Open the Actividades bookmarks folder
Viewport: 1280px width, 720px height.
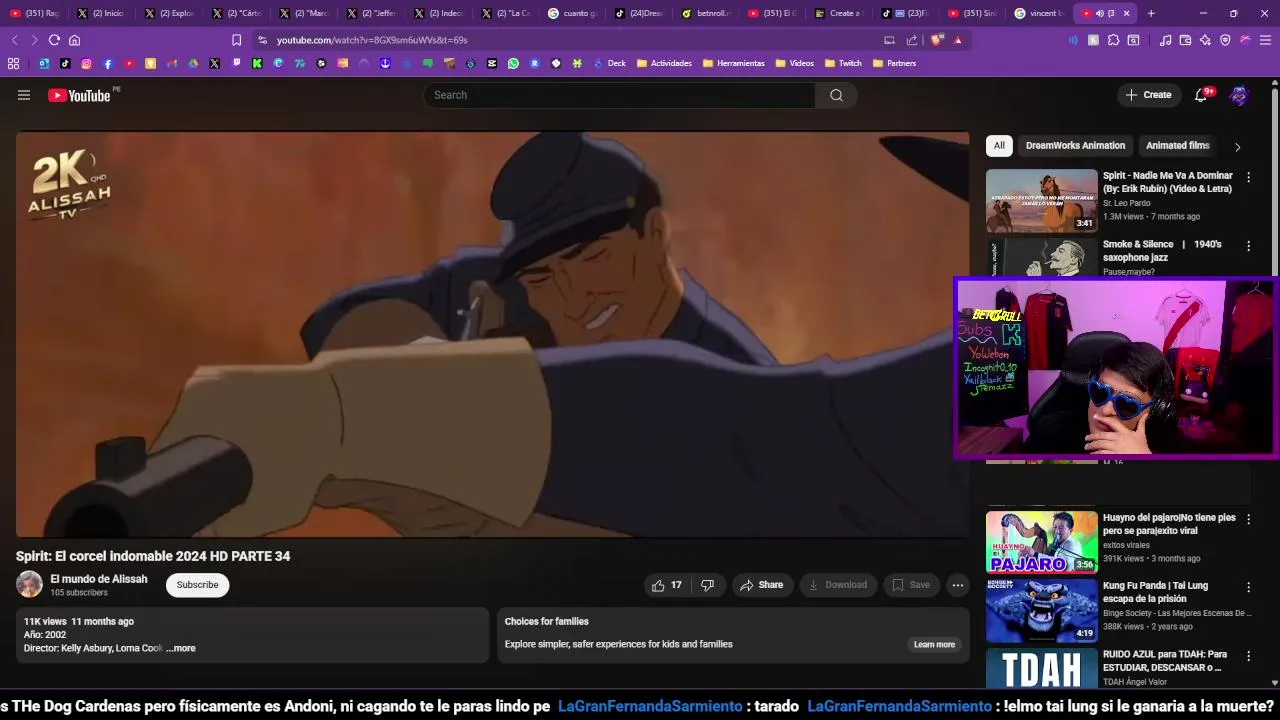click(664, 63)
